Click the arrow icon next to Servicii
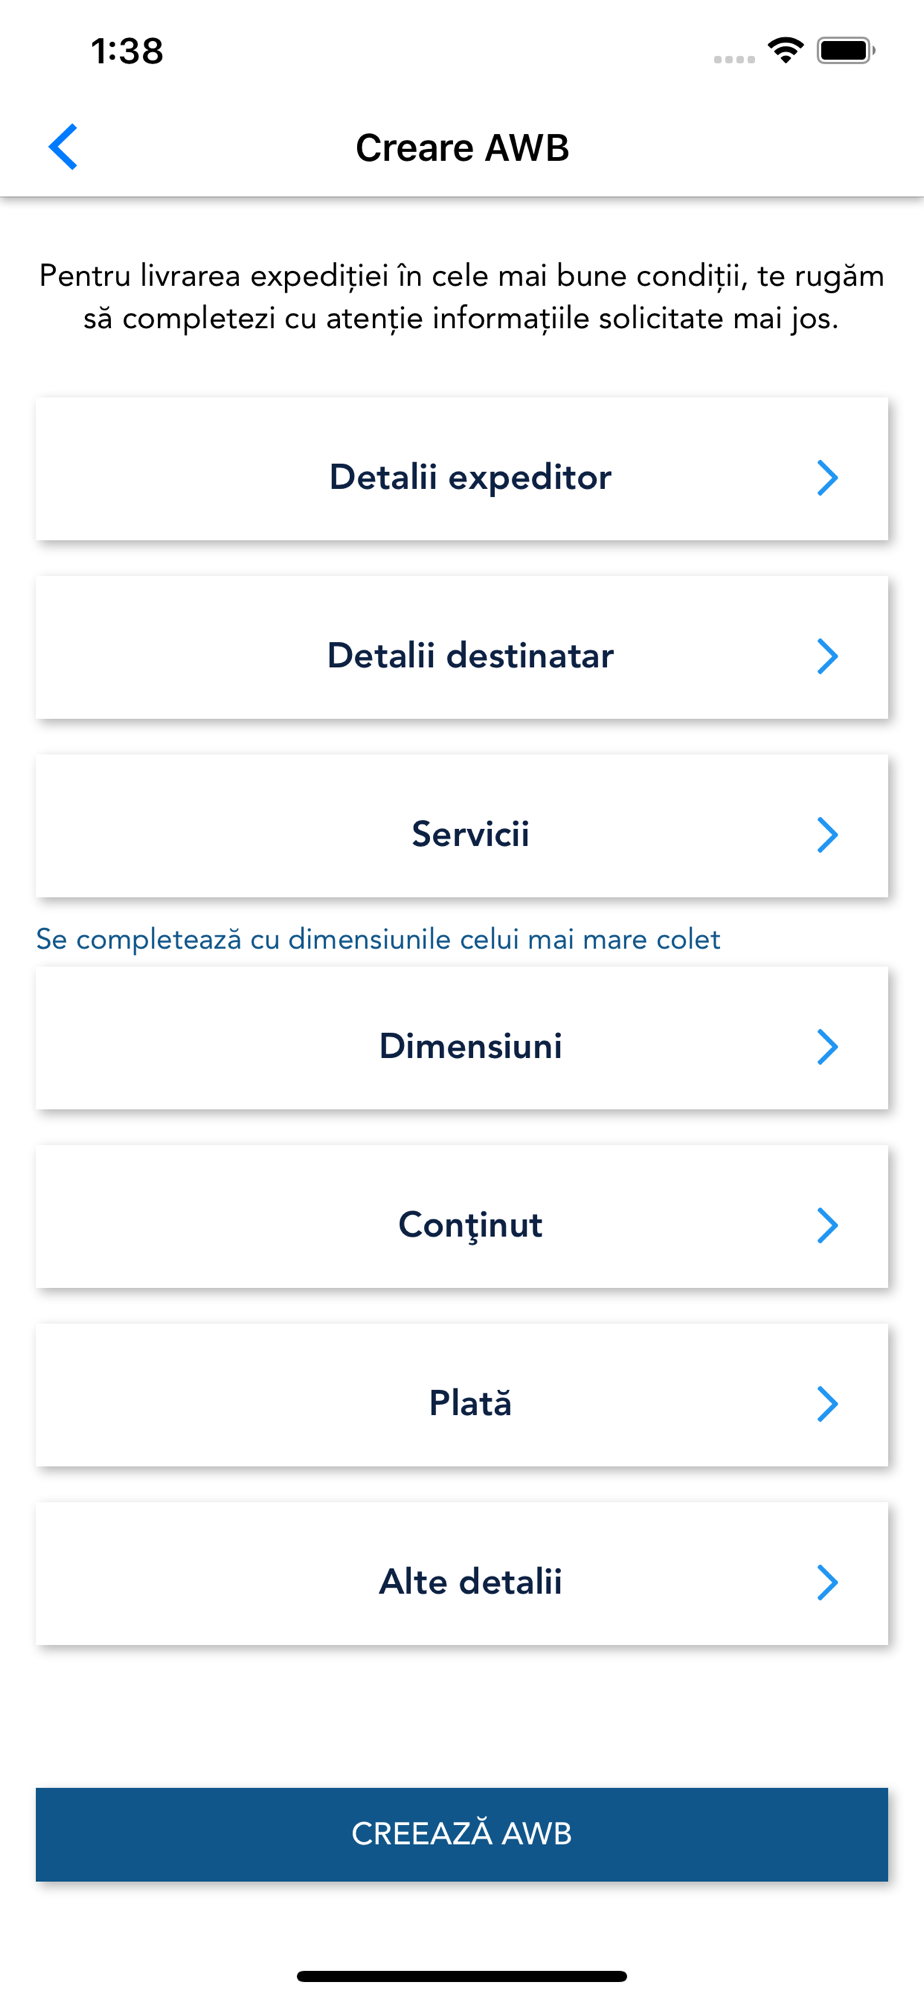This screenshot has width=924, height=2000. tap(827, 835)
